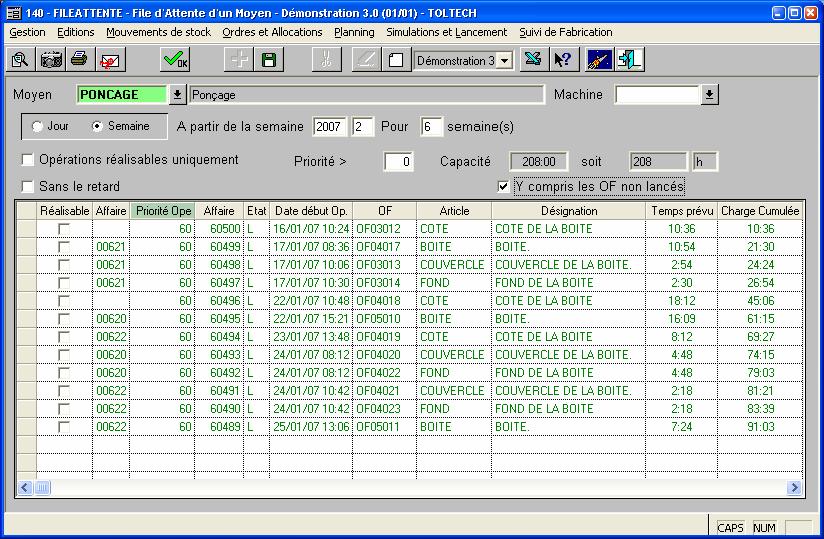Click the grayed plus add icon
The height and width of the screenshot is (539, 824).
pos(239,59)
